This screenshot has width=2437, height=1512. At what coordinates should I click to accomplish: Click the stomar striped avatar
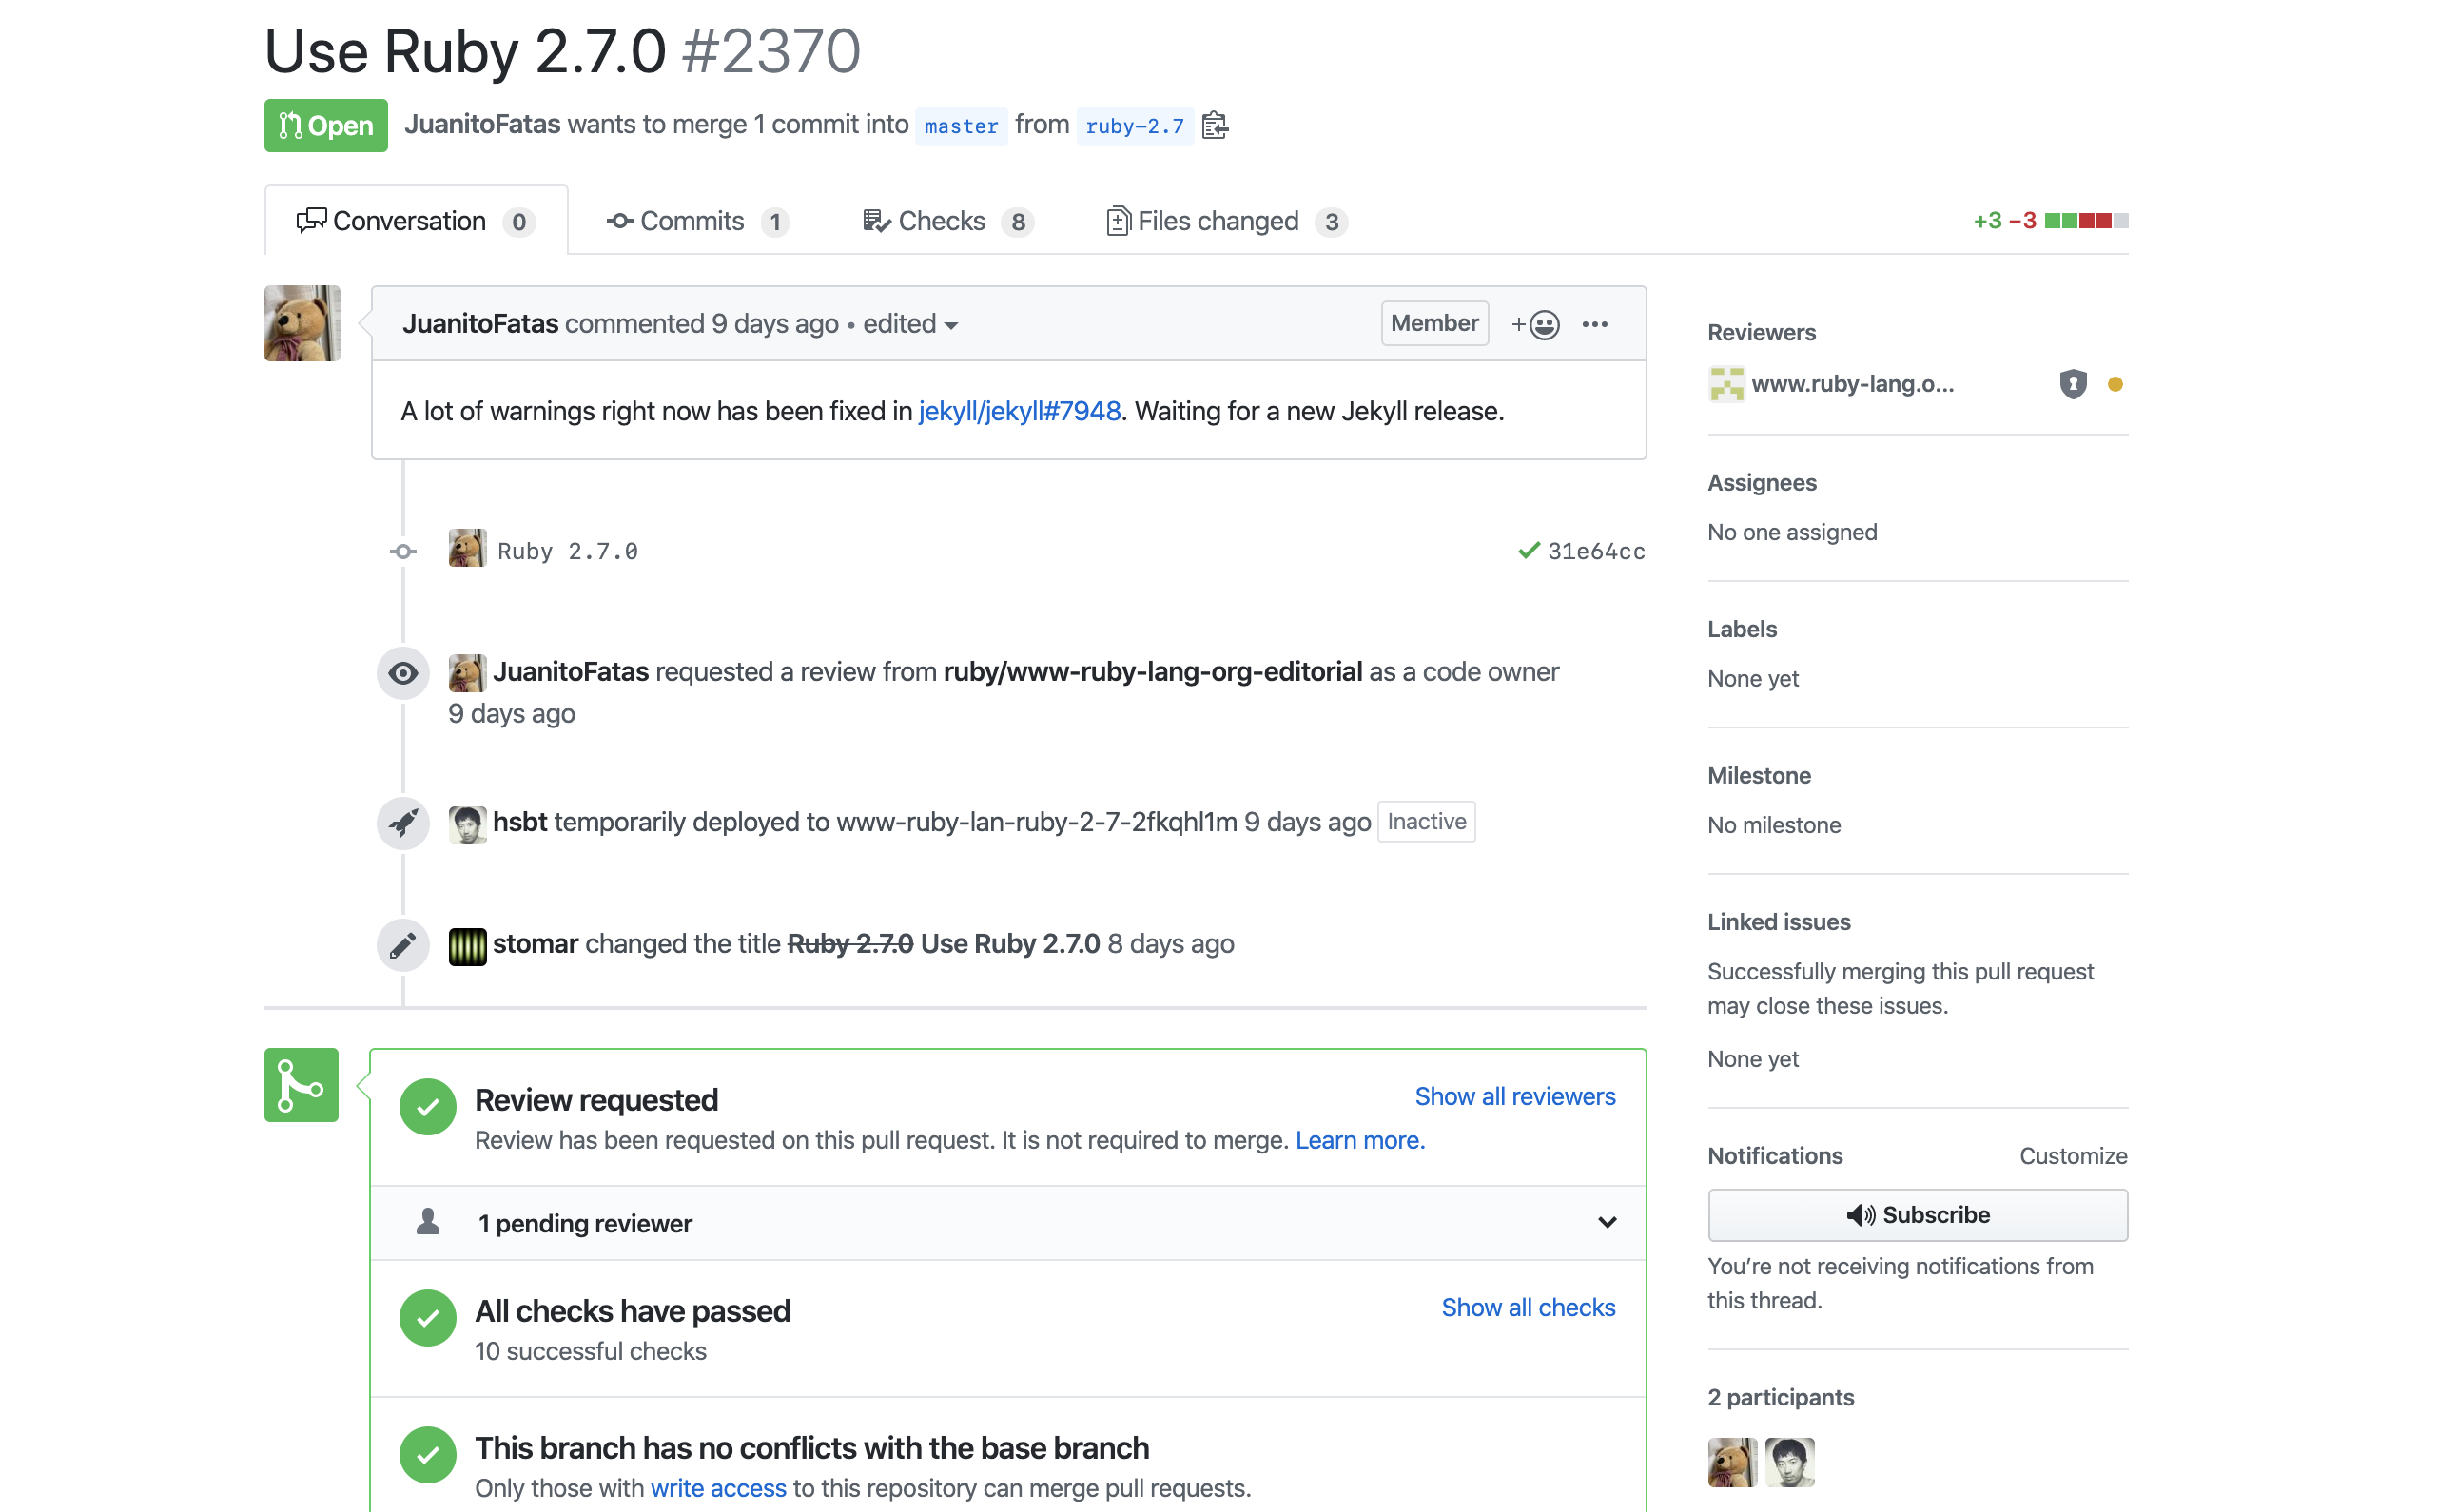click(x=467, y=946)
